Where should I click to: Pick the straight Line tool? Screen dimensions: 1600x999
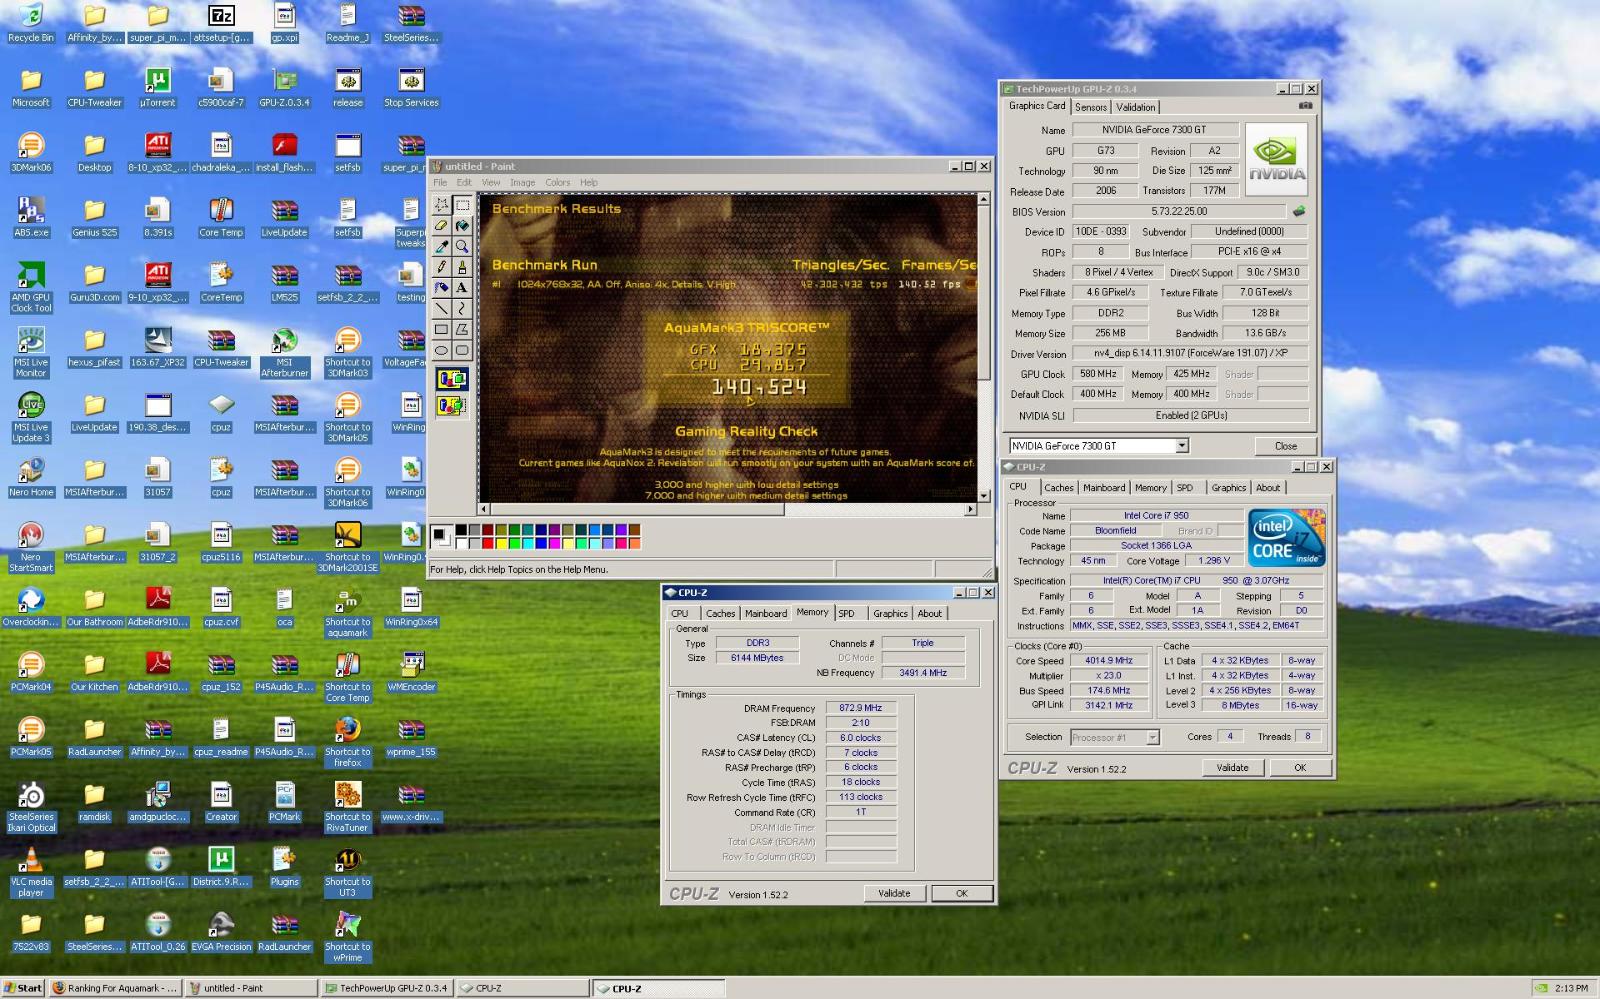[x=441, y=309]
